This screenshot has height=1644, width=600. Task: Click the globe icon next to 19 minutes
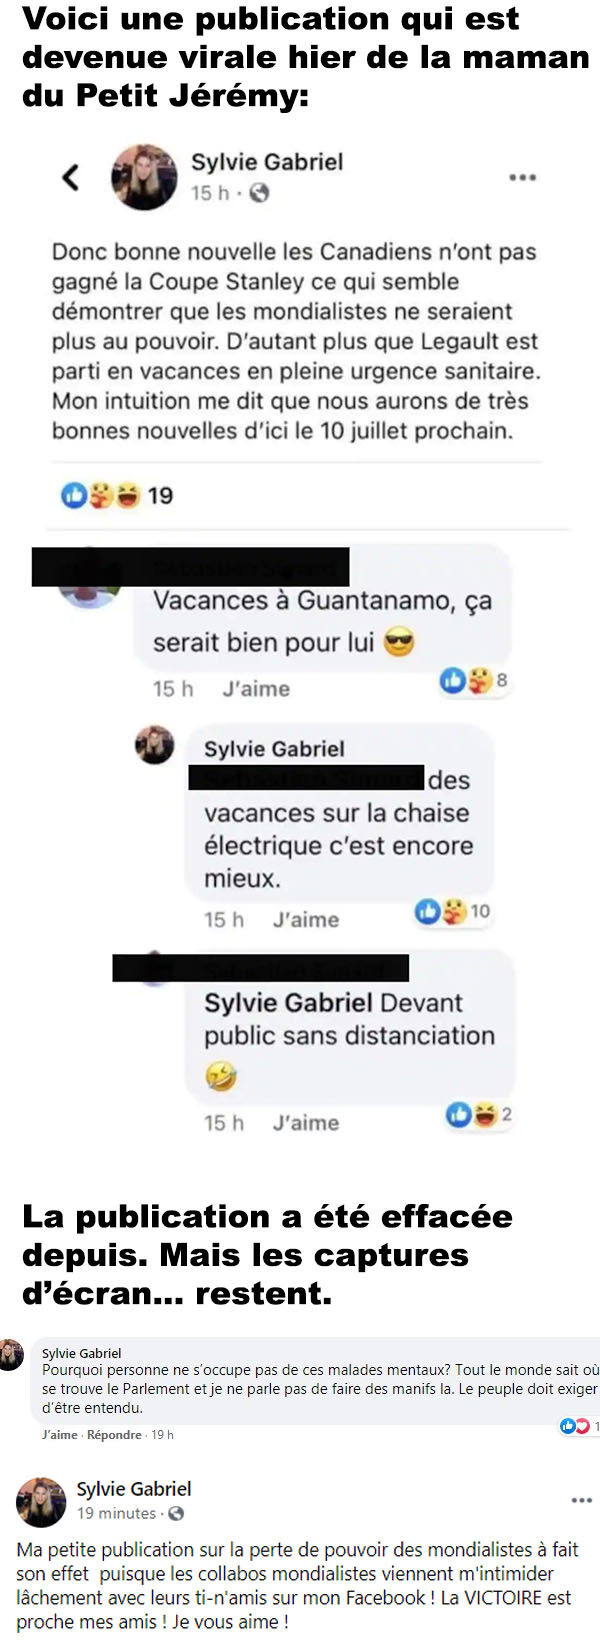(x=176, y=1513)
